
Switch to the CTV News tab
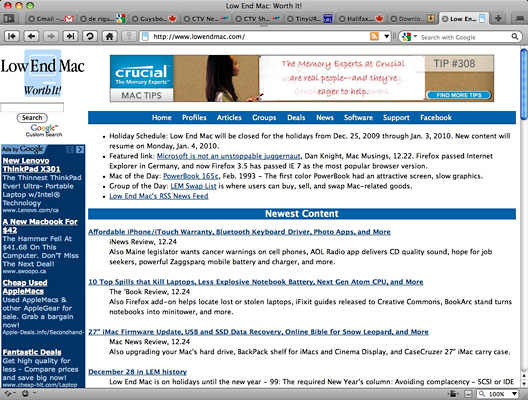coord(205,19)
